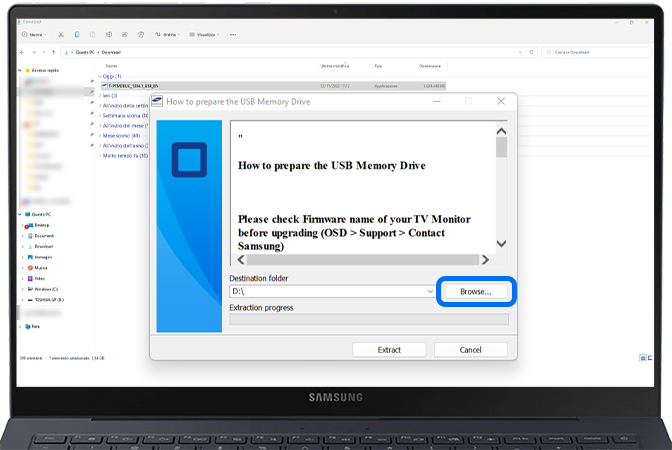Sort by the Ultima modifica column header

[335, 66]
